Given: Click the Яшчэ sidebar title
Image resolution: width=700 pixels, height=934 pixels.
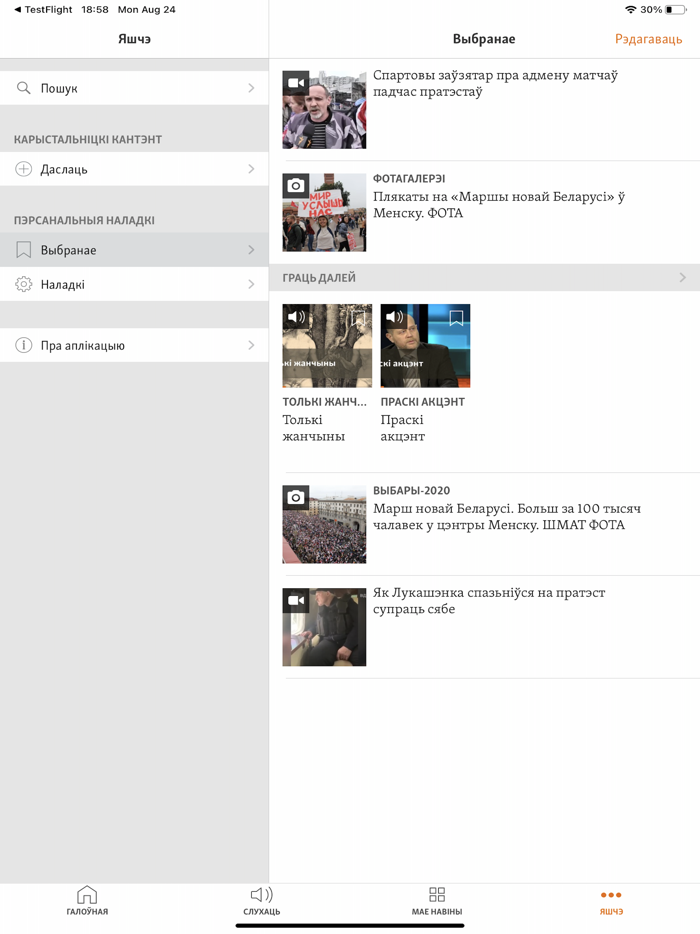Looking at the screenshot, I should point(134,39).
